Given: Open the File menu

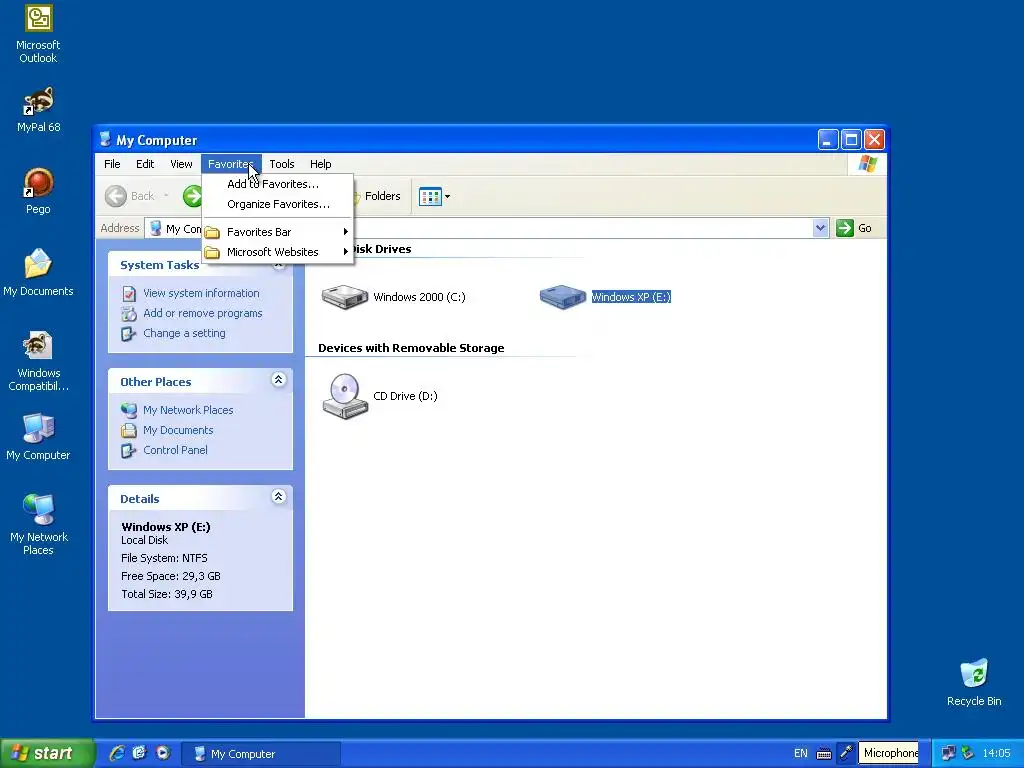Looking at the screenshot, I should coord(112,164).
